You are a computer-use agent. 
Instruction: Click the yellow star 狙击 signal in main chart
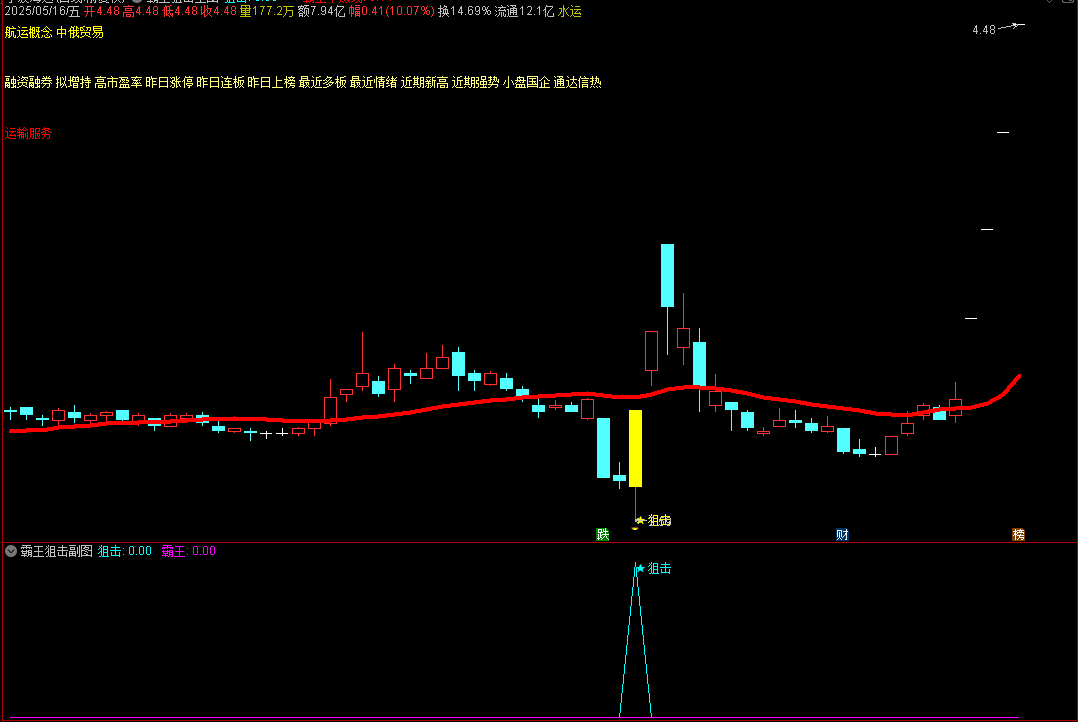tap(653, 521)
